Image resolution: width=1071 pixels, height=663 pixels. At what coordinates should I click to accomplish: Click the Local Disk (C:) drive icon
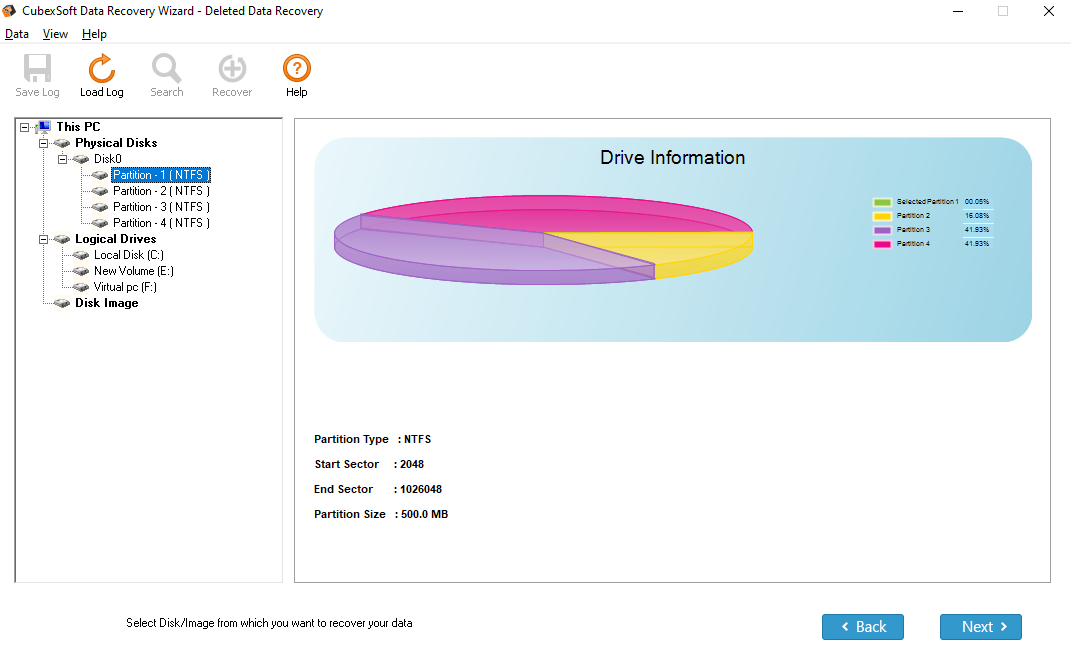(81, 255)
